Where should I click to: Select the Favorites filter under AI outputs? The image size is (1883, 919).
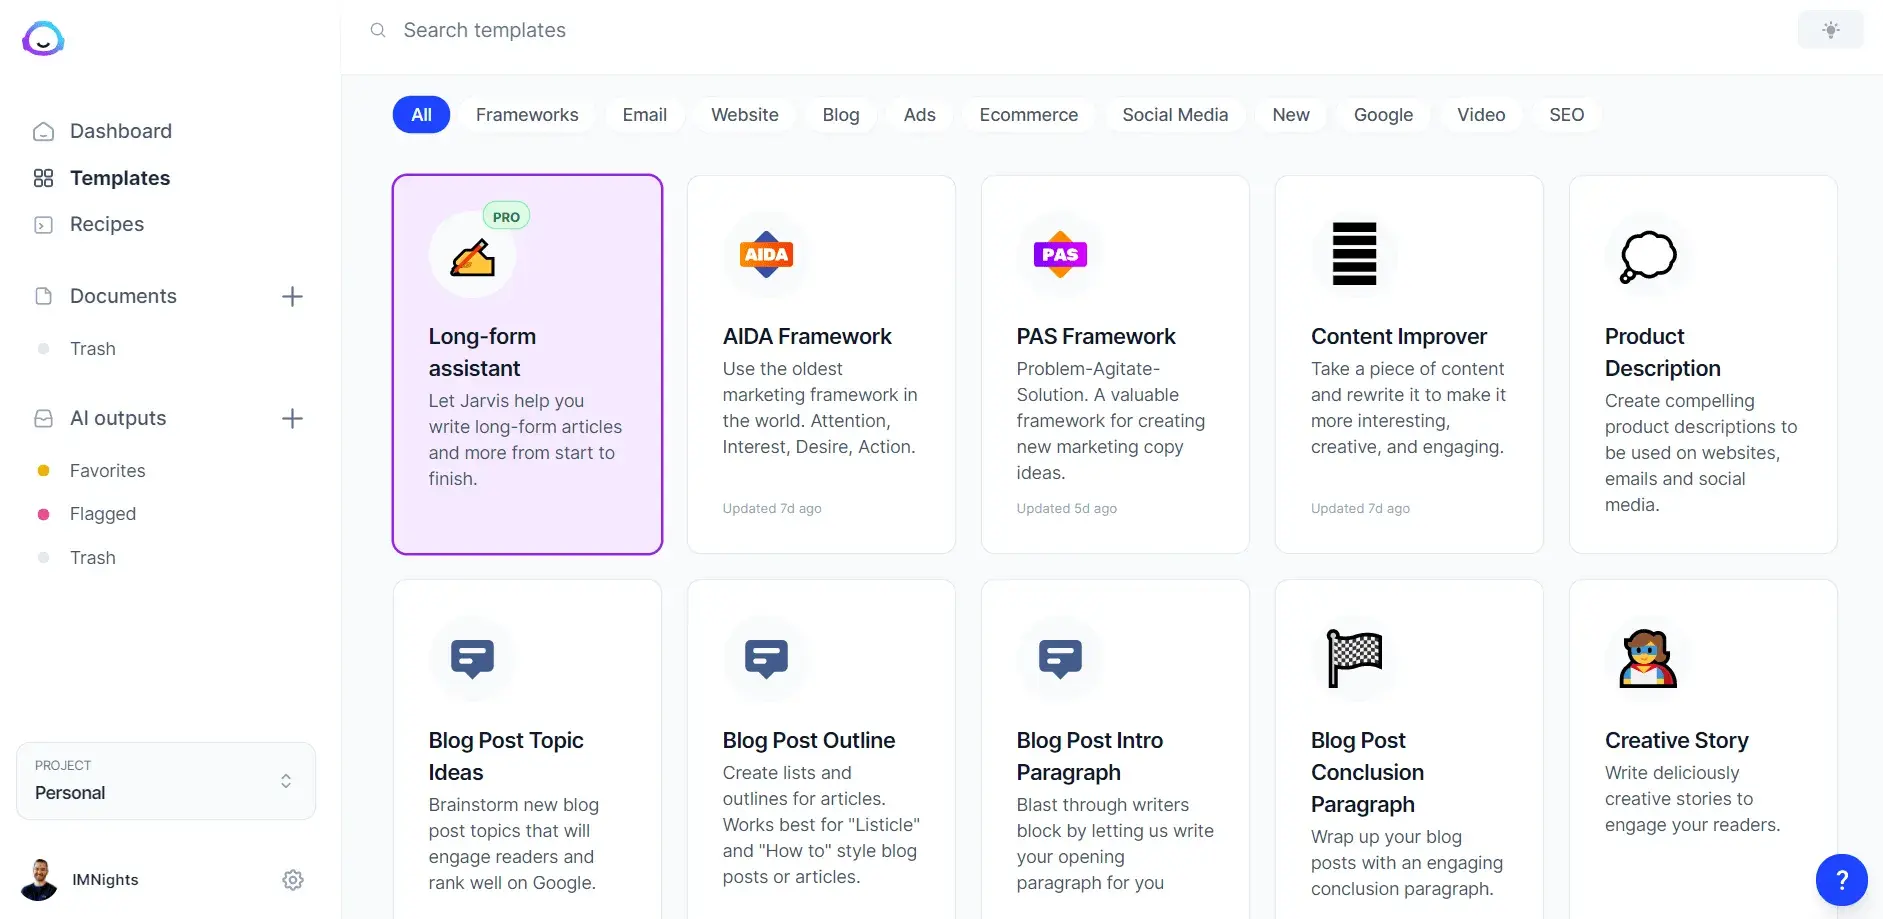pyautogui.click(x=106, y=470)
